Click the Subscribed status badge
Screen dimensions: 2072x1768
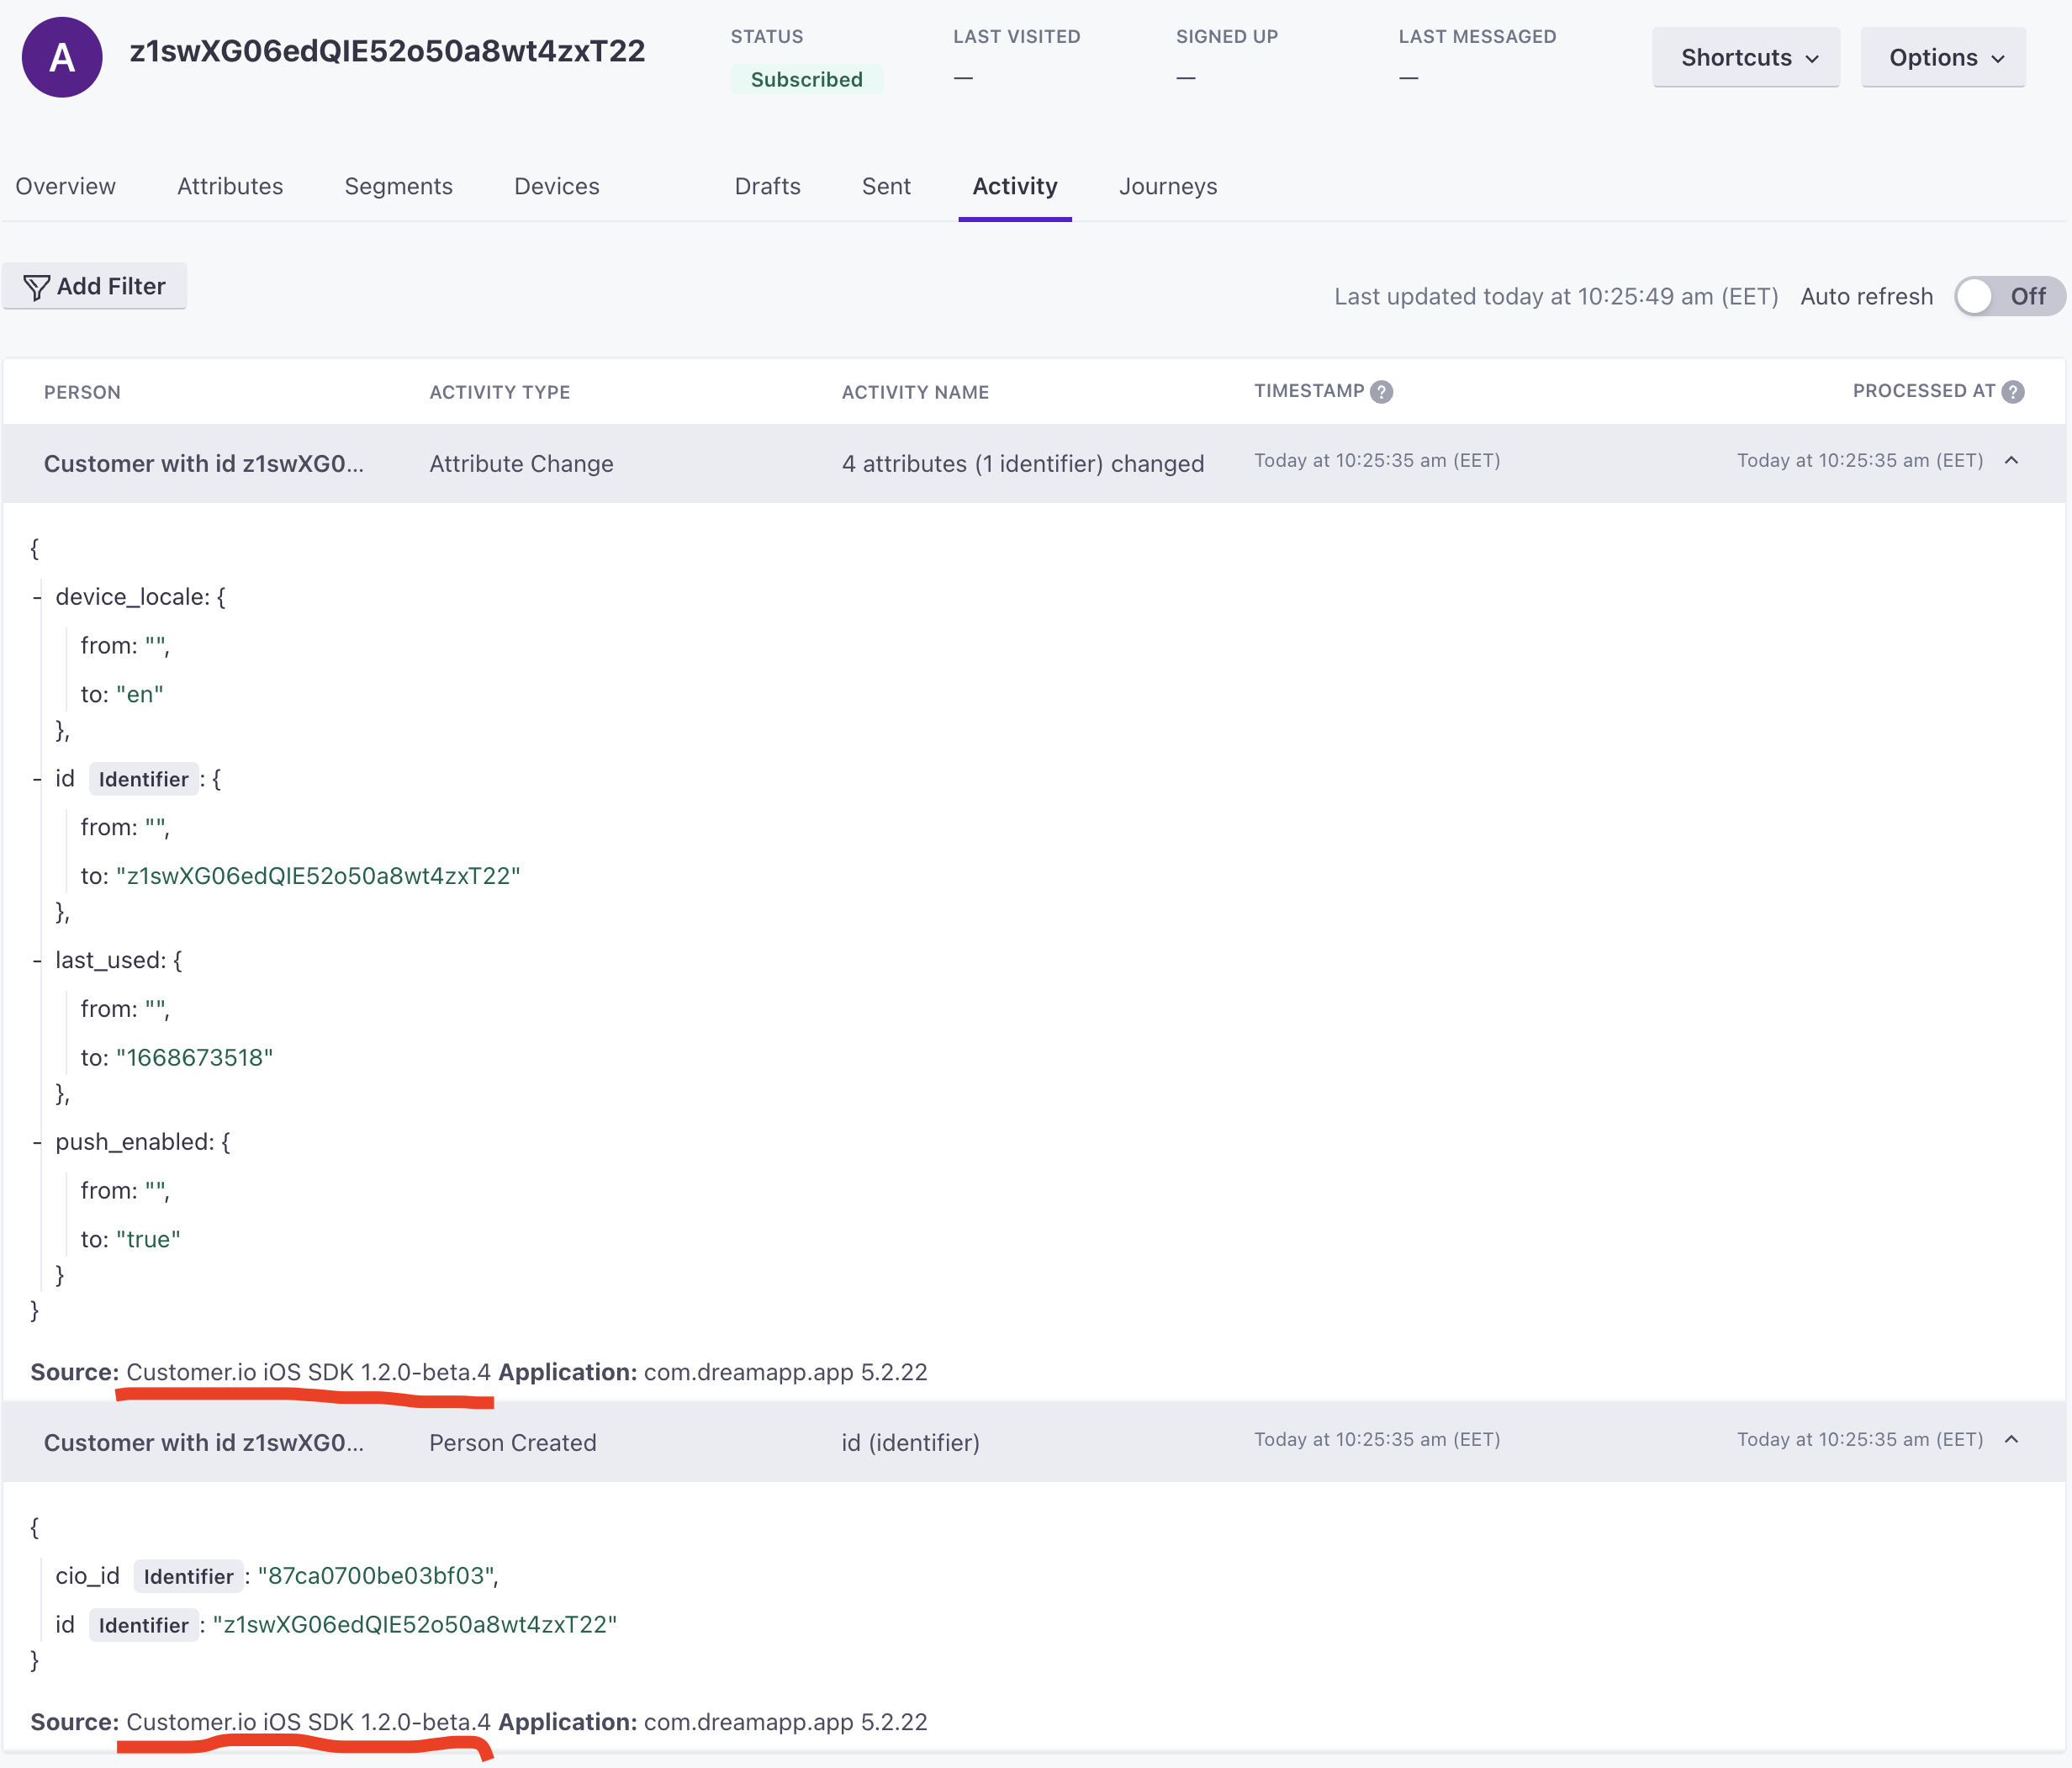806,79
